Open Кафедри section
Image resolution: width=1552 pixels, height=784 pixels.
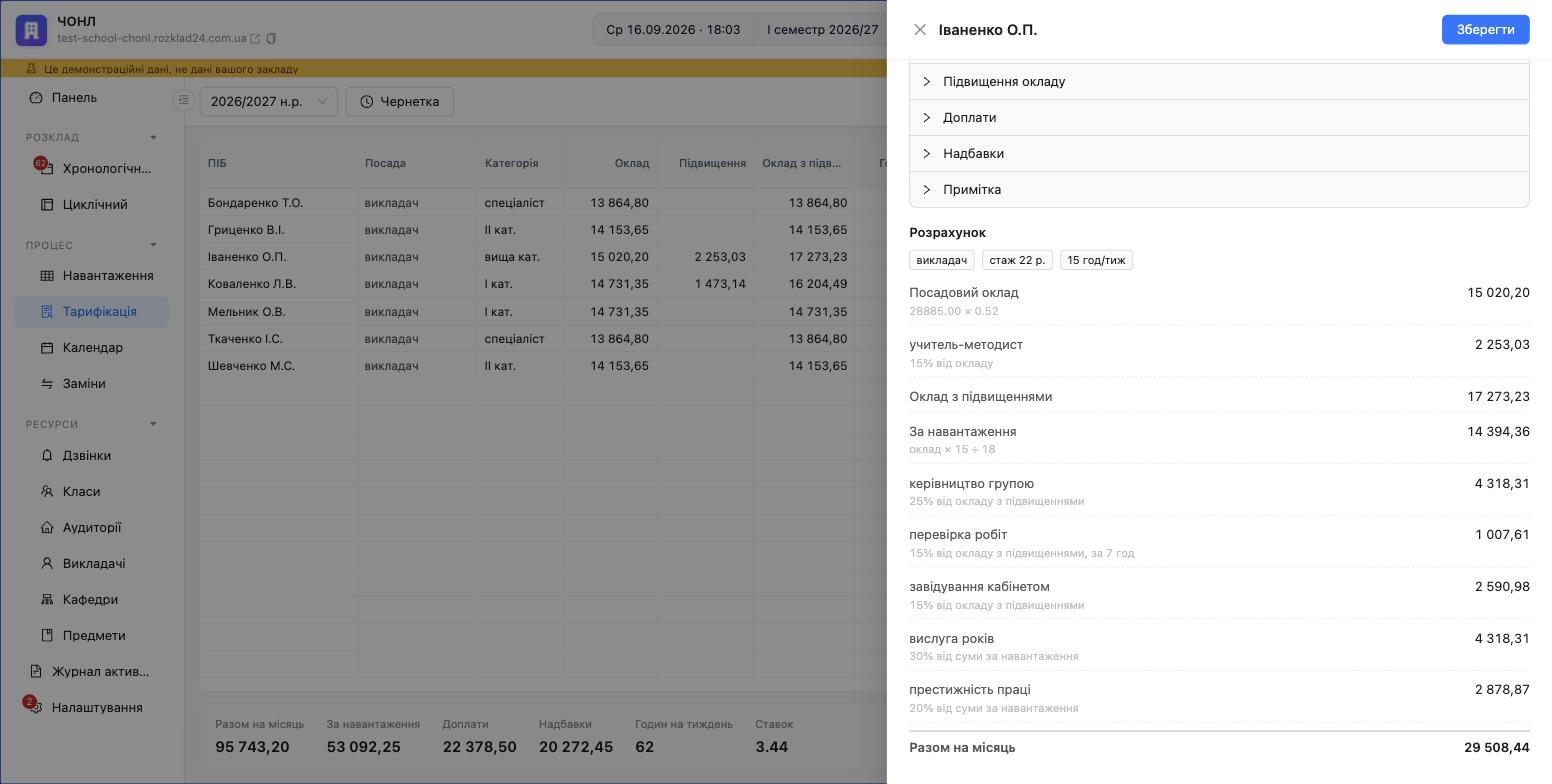point(92,599)
